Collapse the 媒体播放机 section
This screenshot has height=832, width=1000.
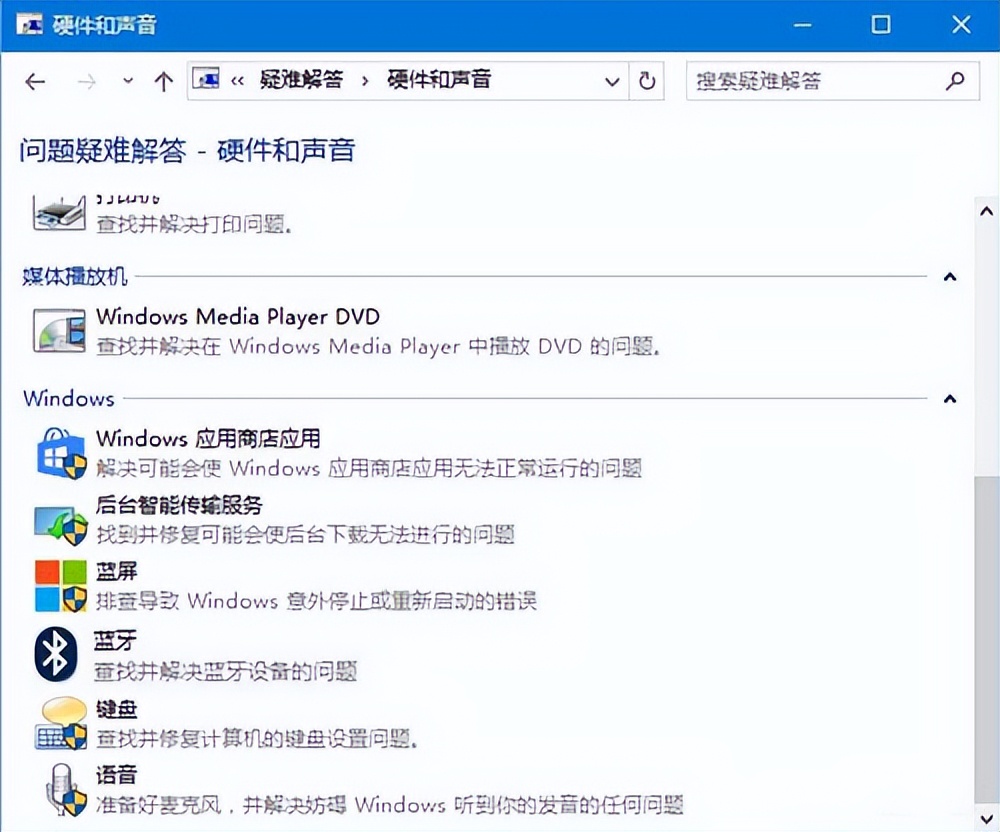(950, 277)
